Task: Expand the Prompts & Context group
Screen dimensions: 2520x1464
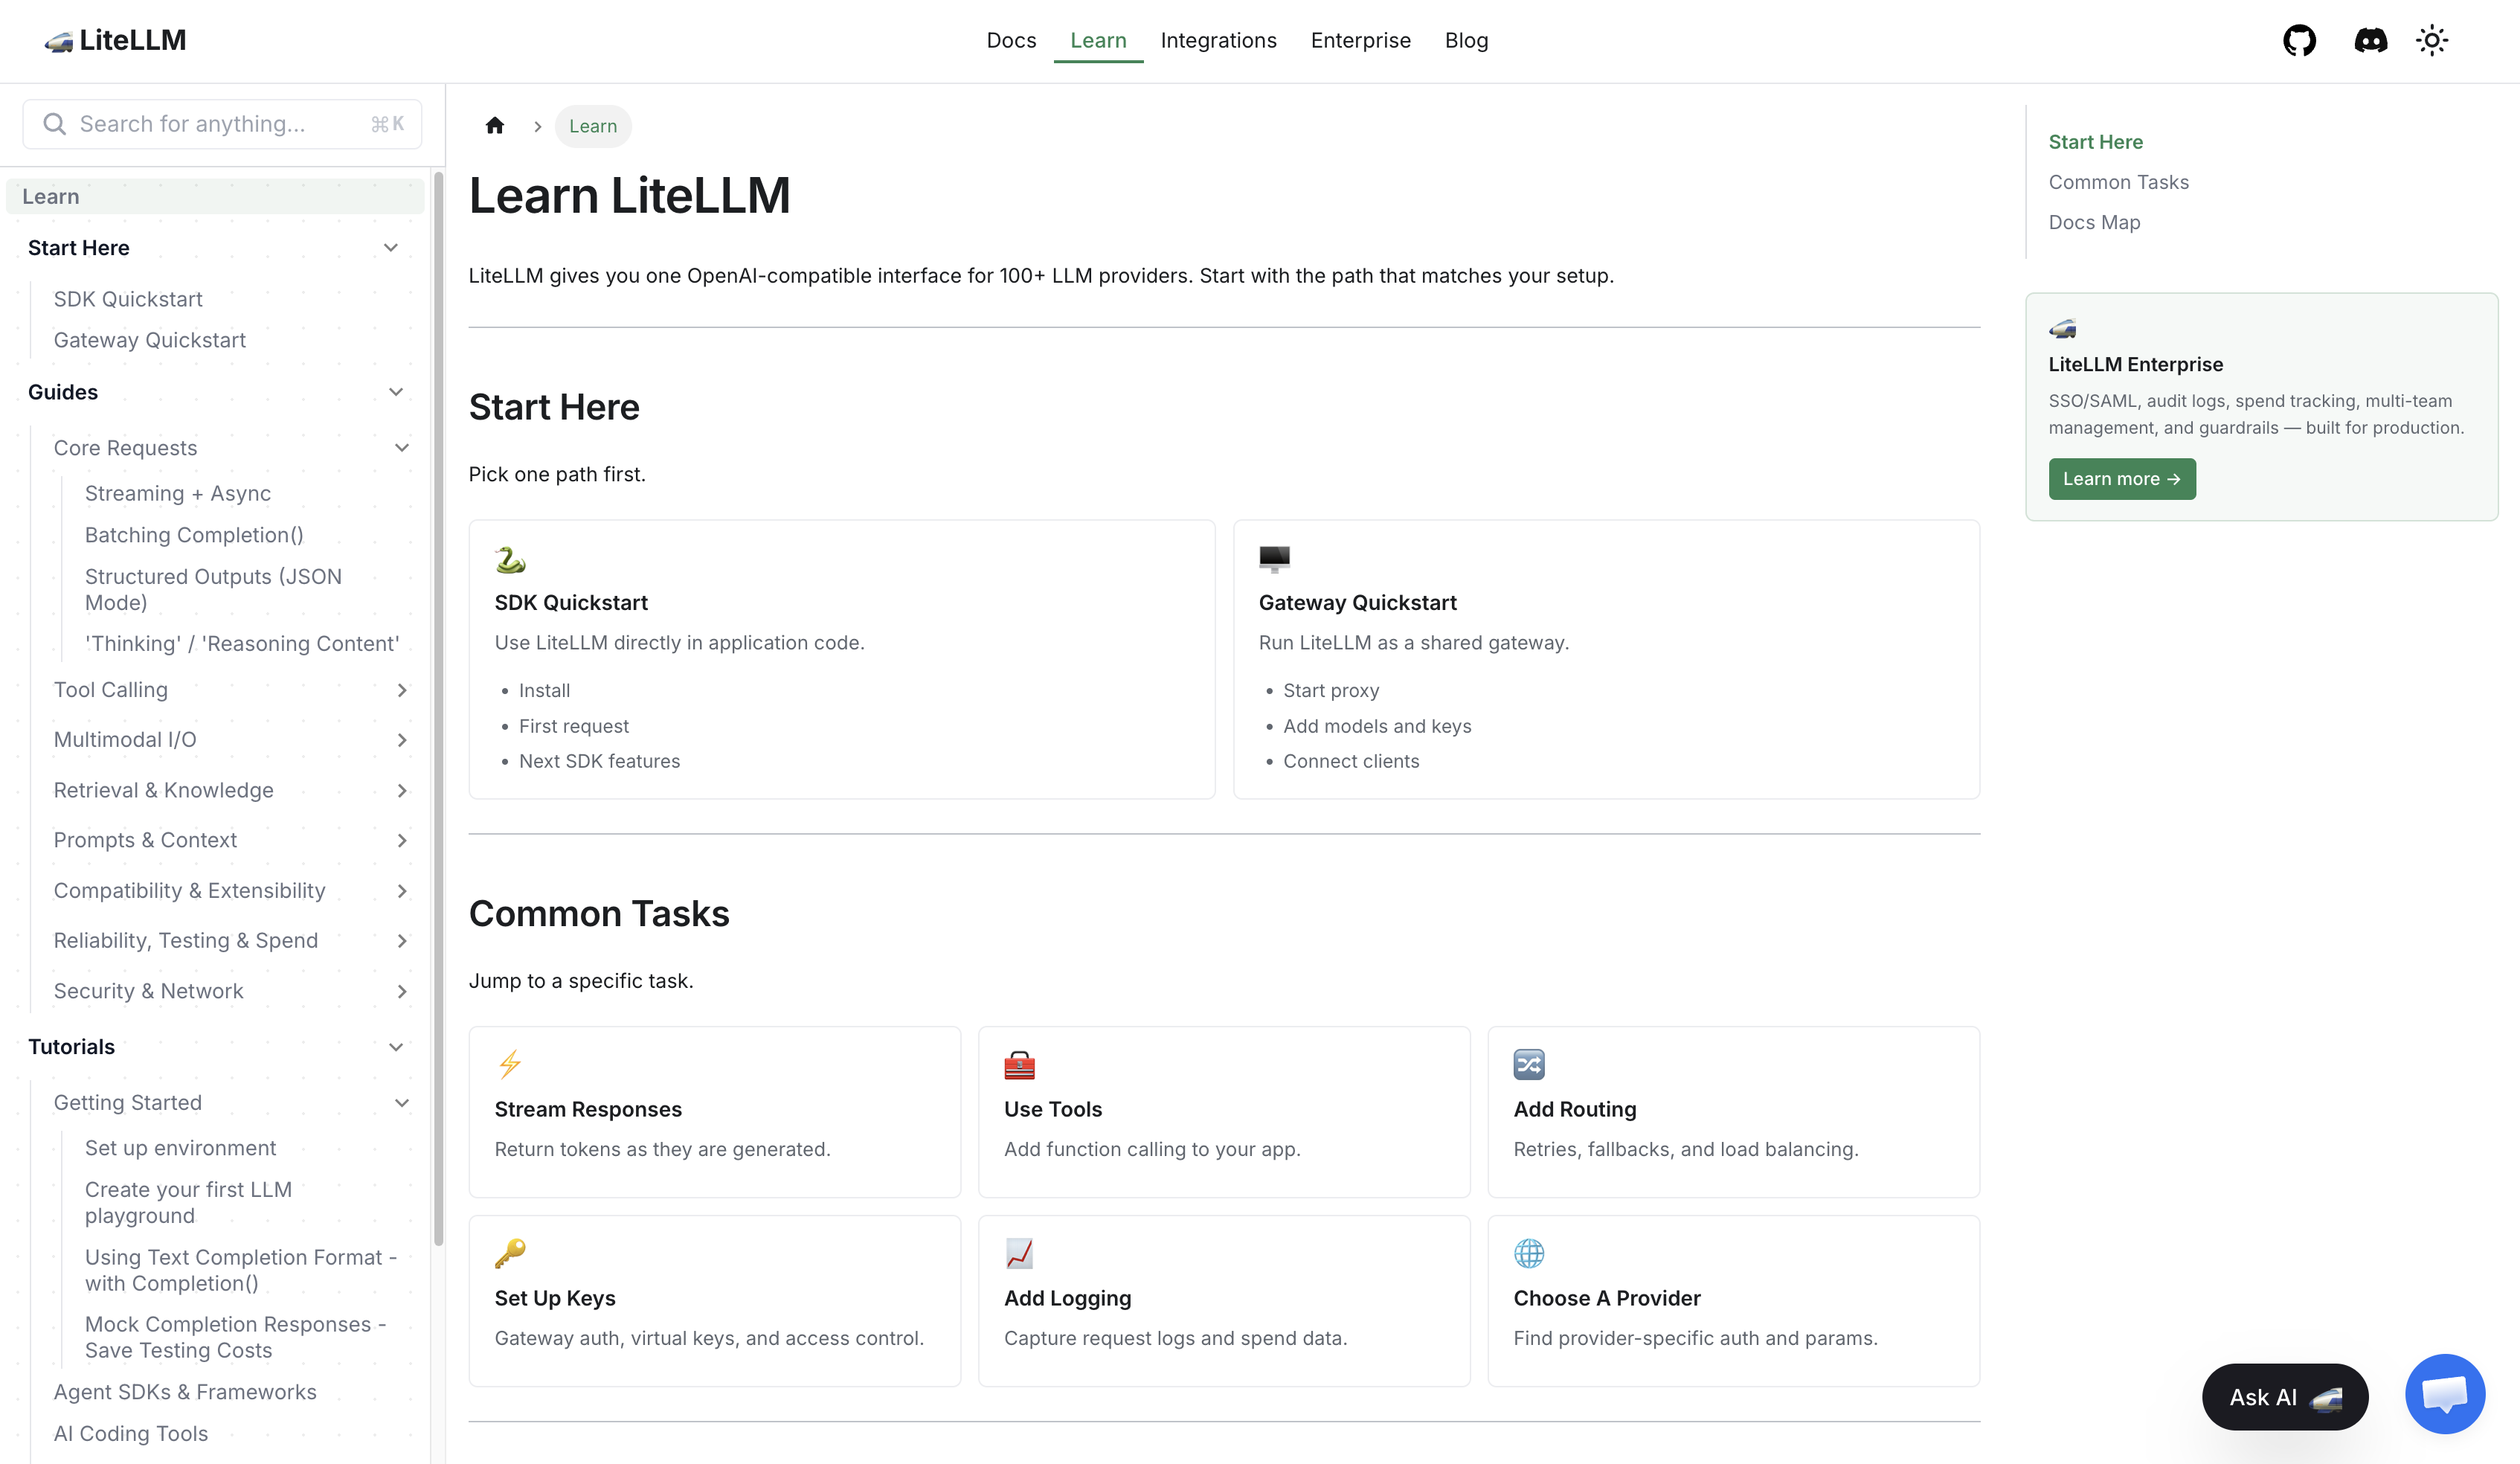Action: [402, 841]
